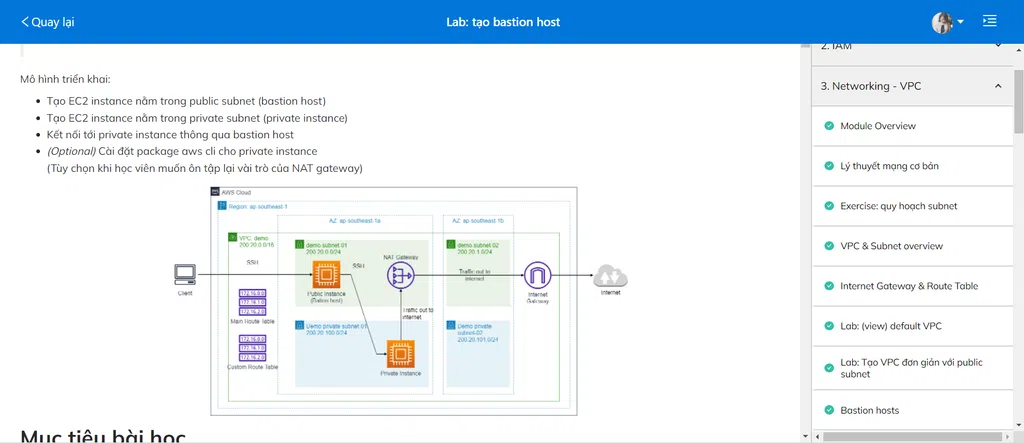
Task: Click the Main Route Table icon
Action: (x=252, y=303)
